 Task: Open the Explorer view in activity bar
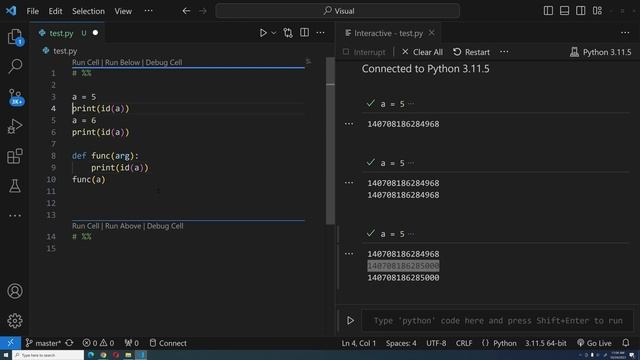pyautogui.click(x=15, y=37)
